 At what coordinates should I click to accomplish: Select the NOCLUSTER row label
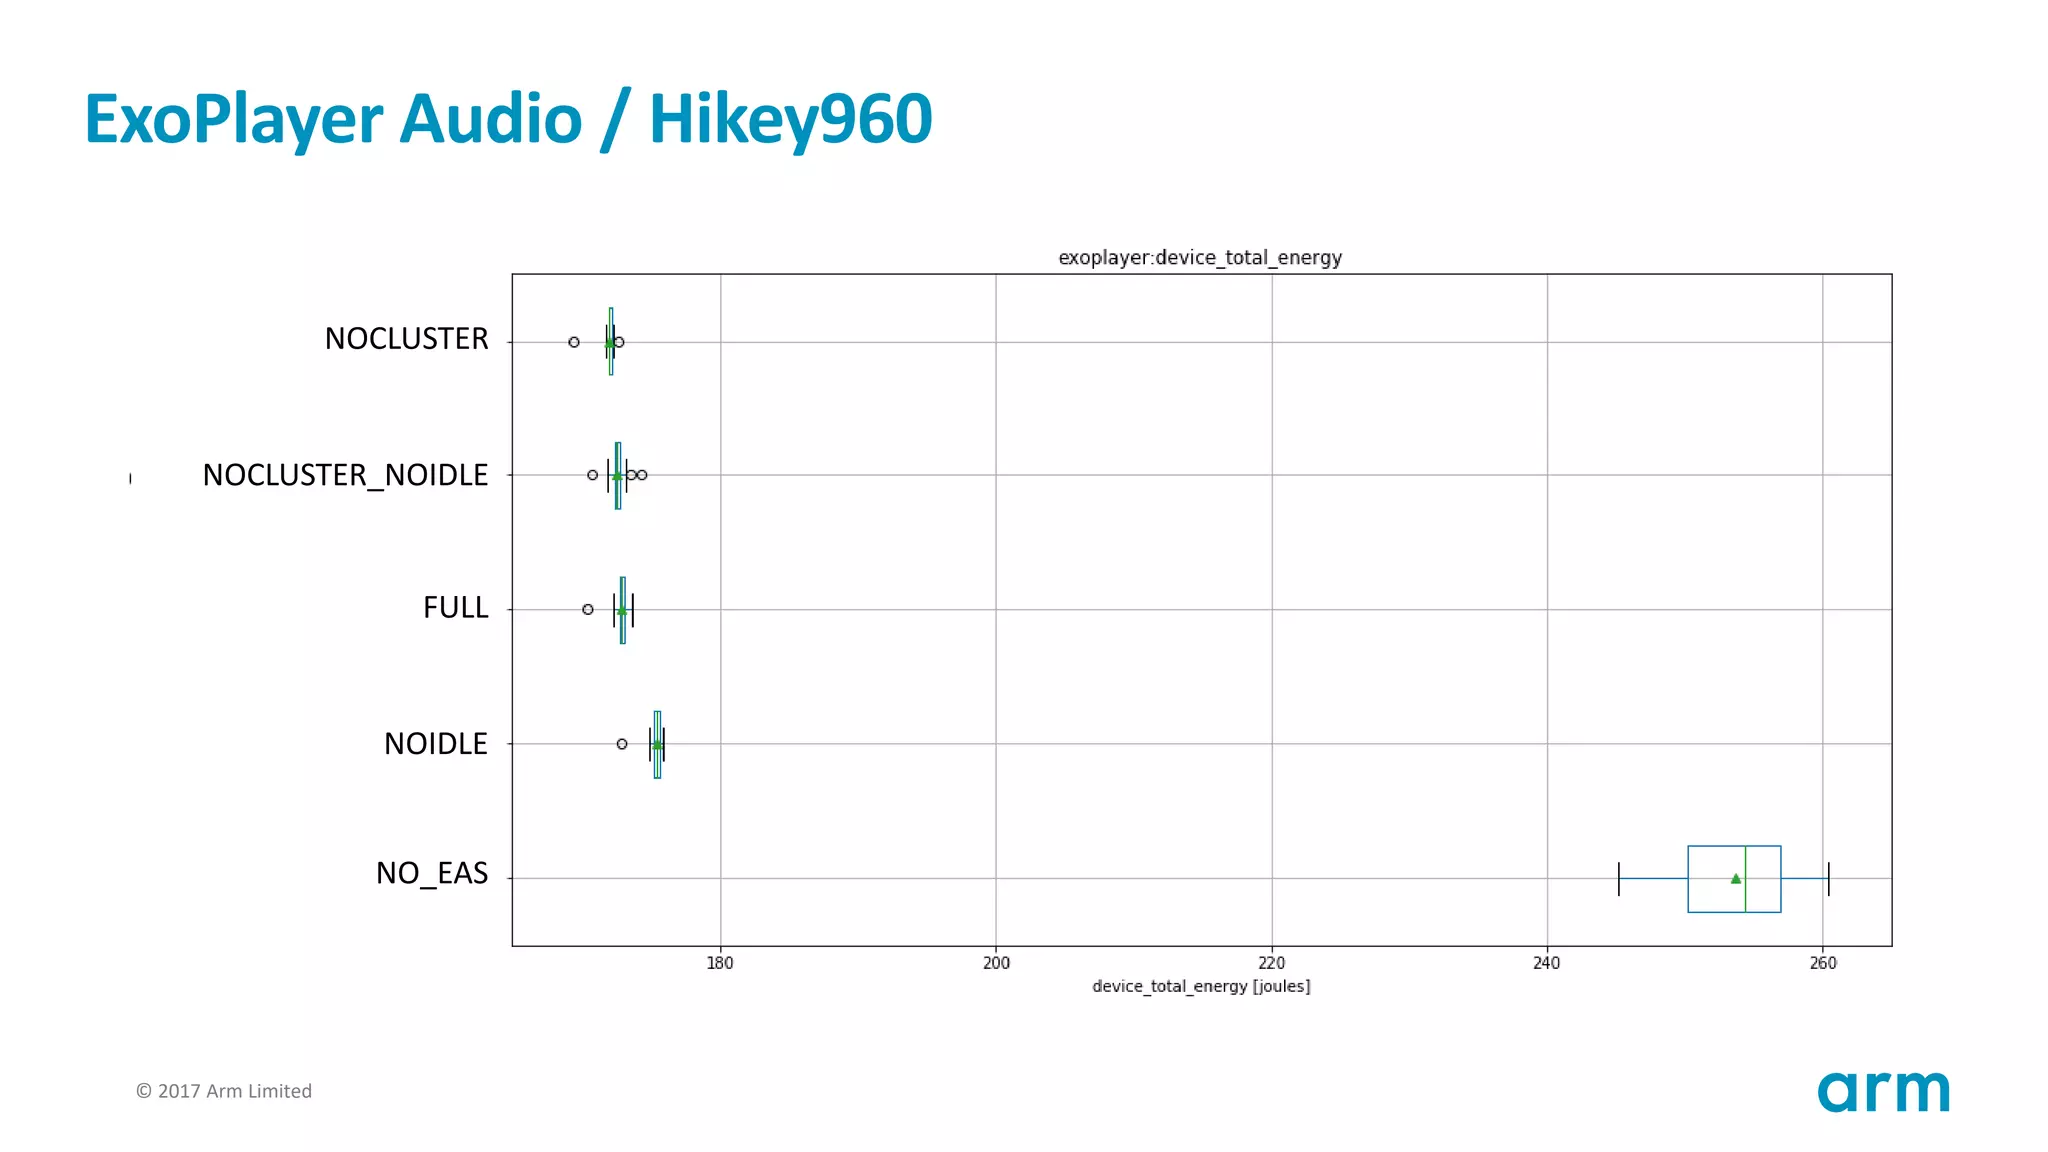pyautogui.click(x=406, y=339)
